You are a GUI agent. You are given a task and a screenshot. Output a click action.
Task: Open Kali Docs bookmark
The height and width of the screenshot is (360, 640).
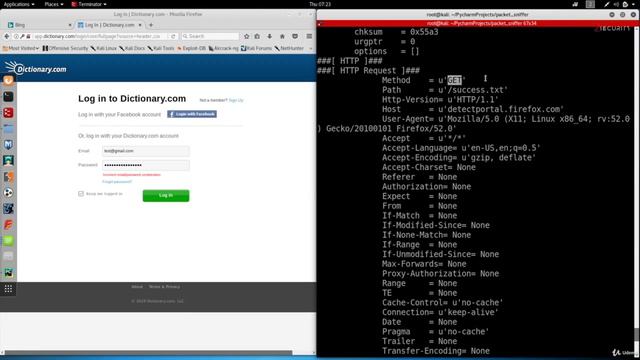[132, 48]
